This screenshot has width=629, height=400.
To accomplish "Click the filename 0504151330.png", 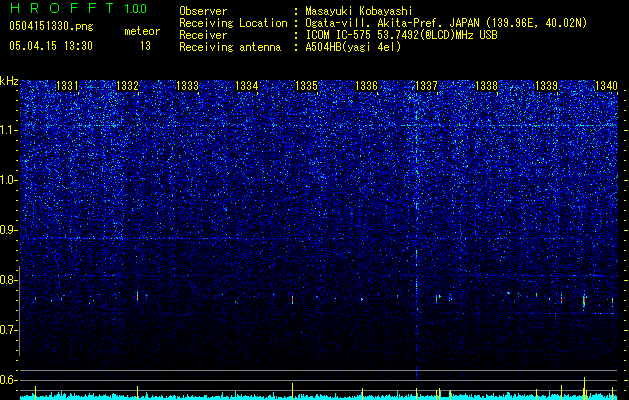I will 51,27.
